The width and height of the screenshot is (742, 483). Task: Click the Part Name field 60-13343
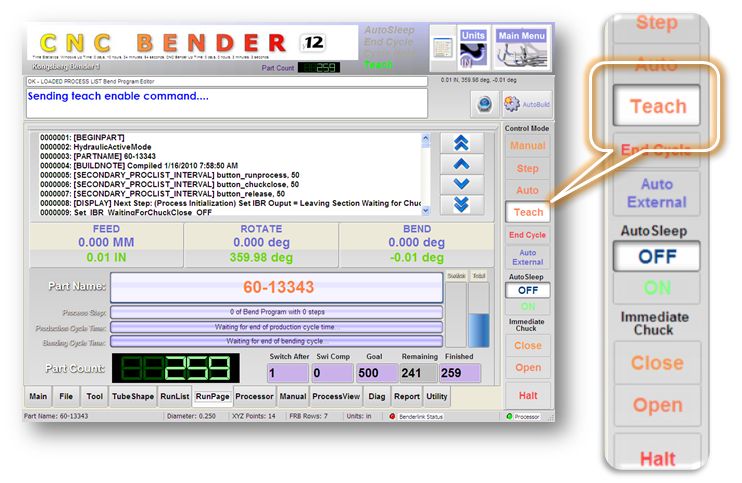click(x=275, y=287)
